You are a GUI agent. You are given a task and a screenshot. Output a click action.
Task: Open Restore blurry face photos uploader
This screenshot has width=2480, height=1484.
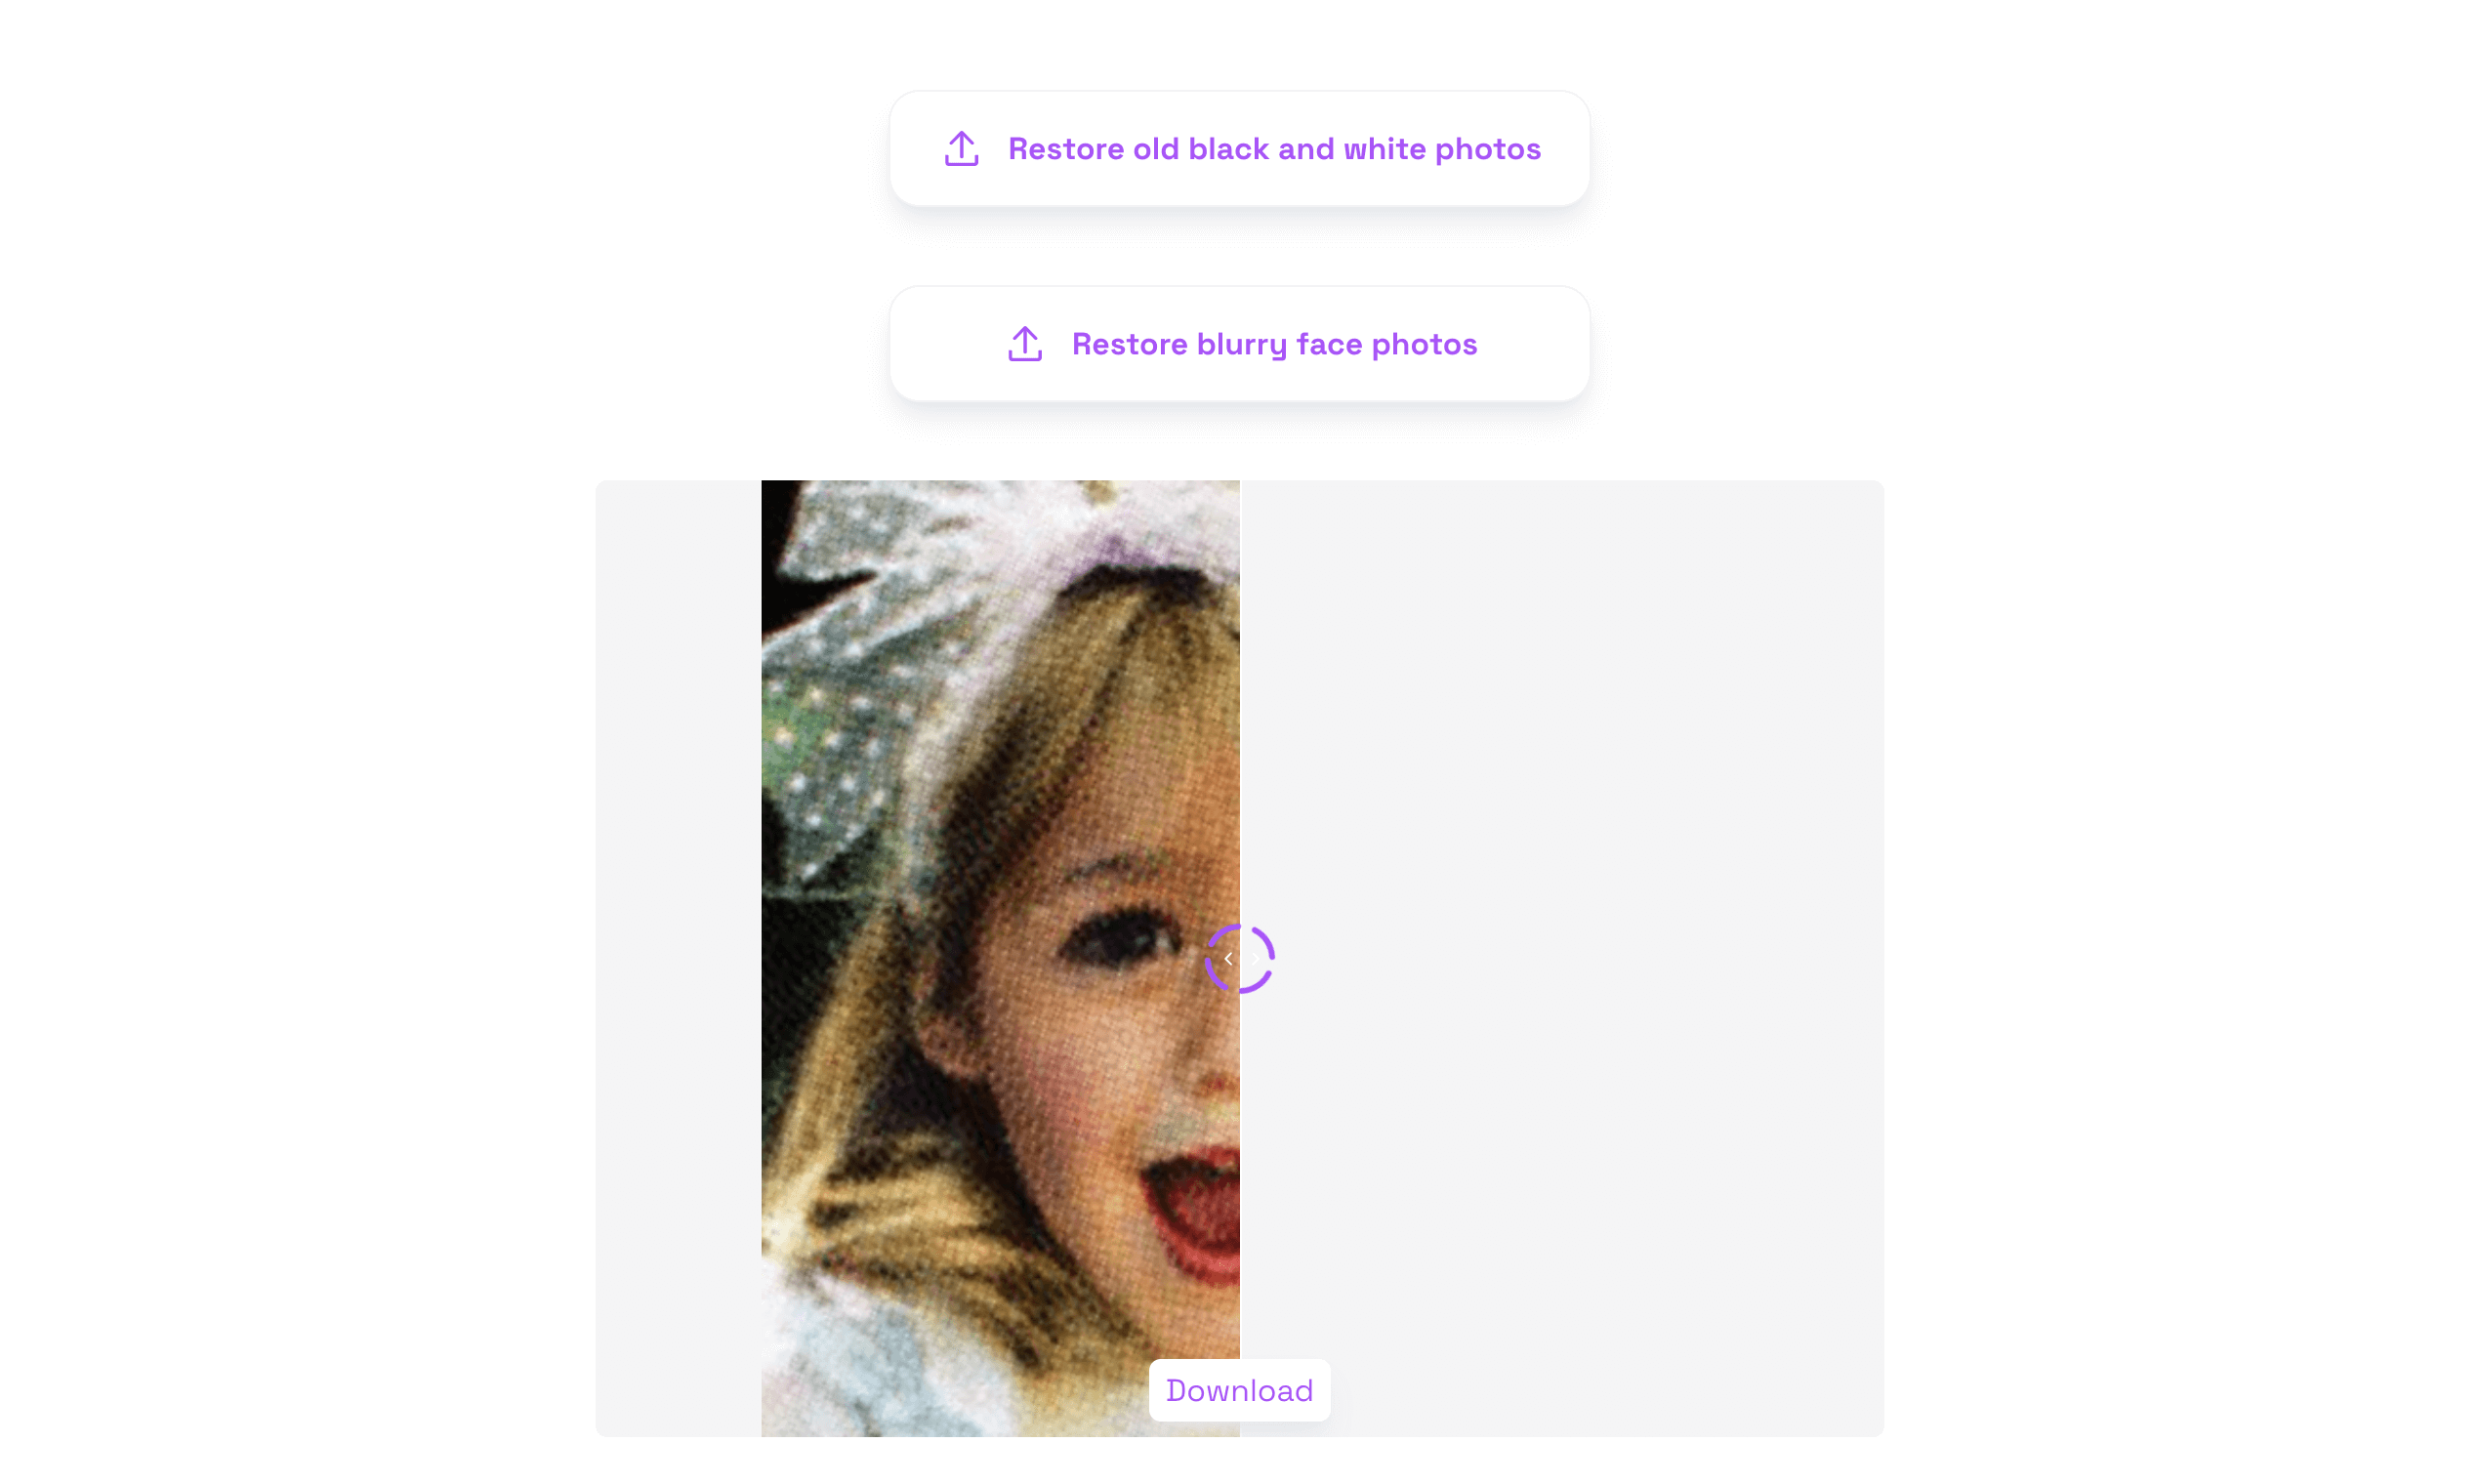point(1240,344)
